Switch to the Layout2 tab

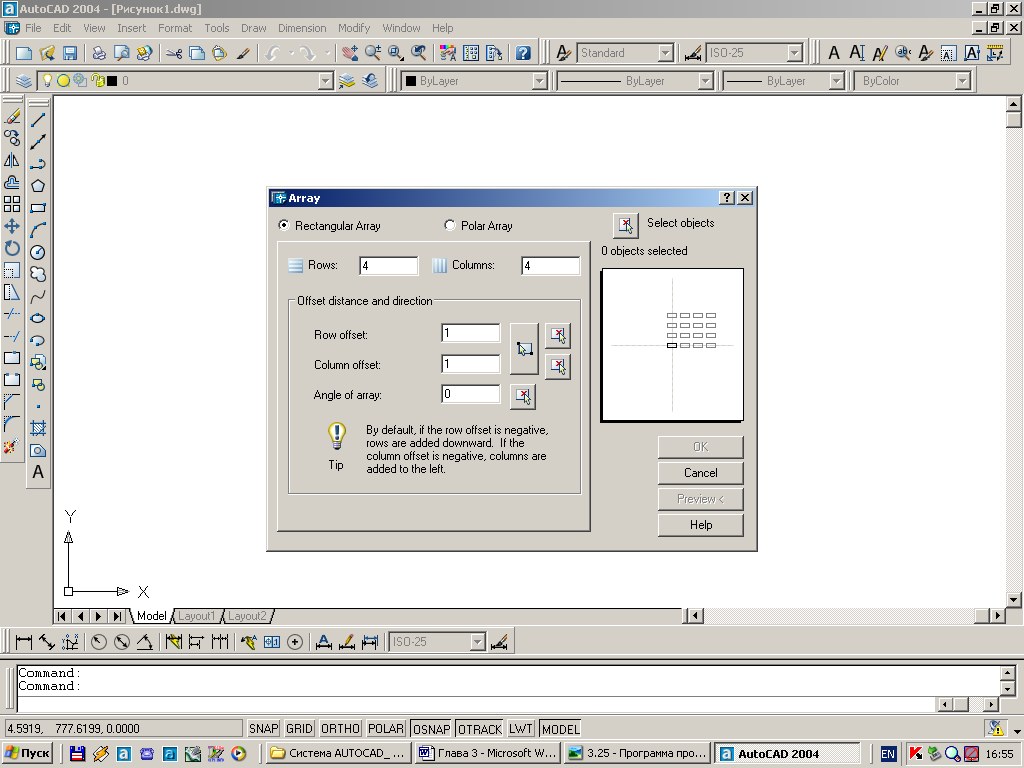[x=247, y=616]
